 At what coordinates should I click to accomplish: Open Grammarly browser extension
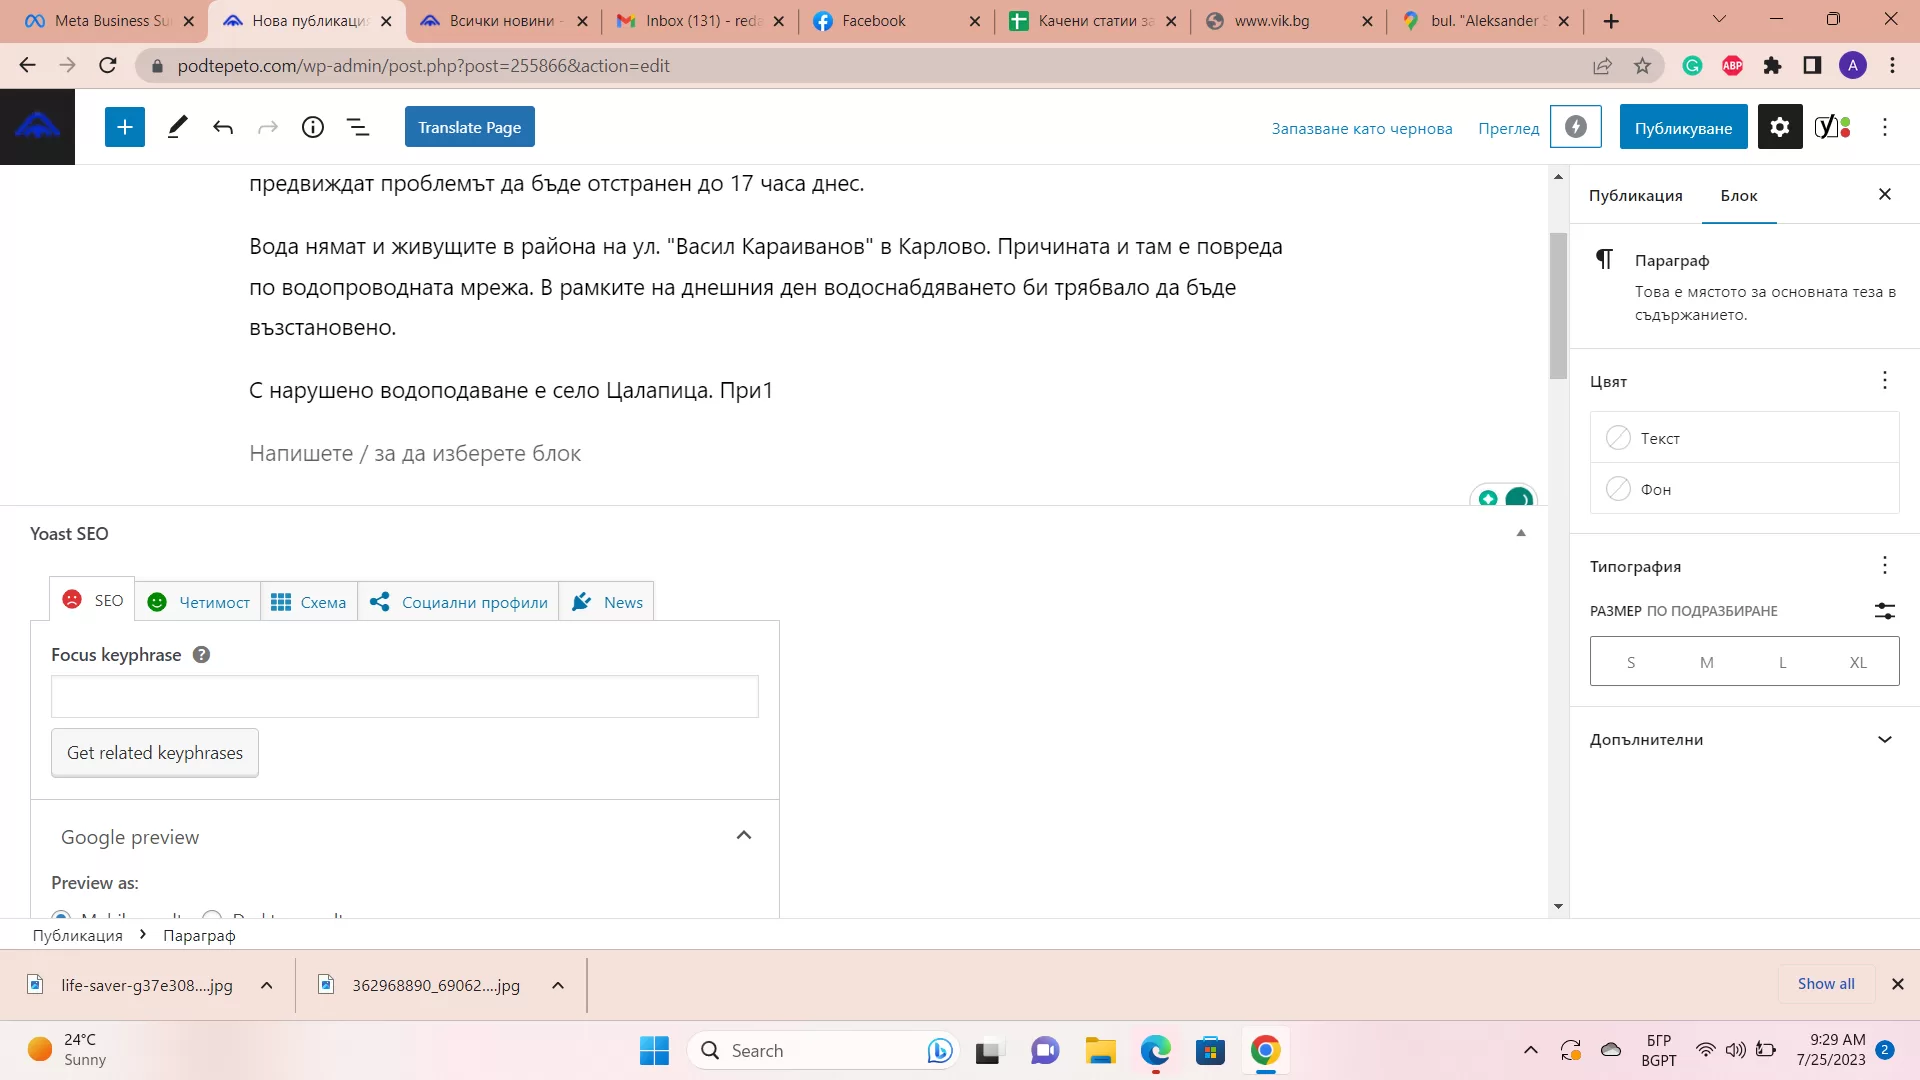(1692, 65)
